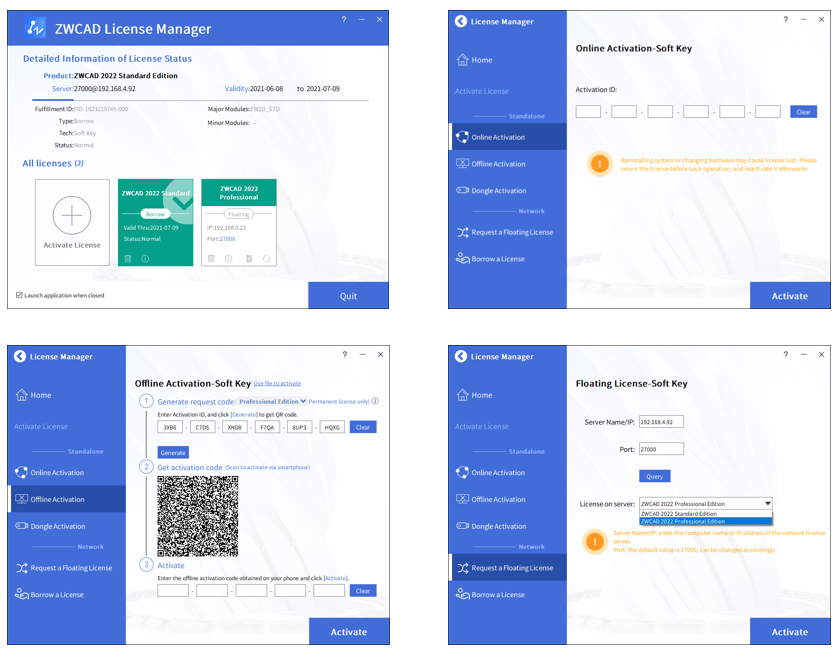Select Offline Activation in Offline Activation window sidebar
The height and width of the screenshot is (653, 838).
[x=67, y=499]
